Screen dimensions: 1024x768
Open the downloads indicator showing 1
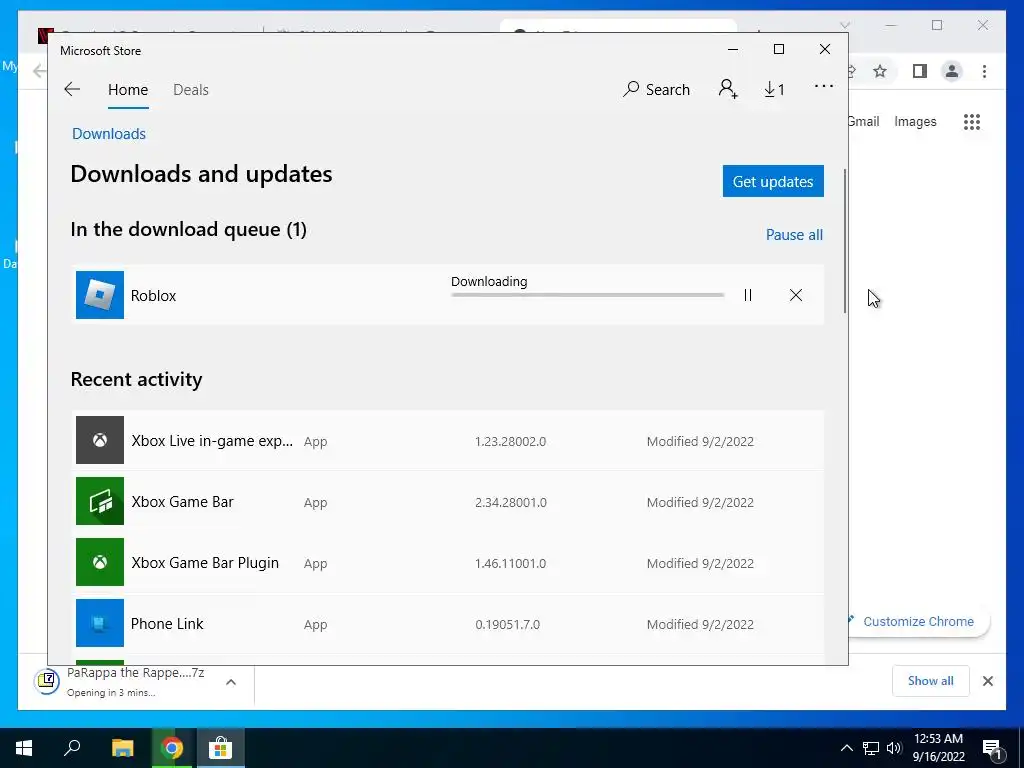[x=774, y=89]
